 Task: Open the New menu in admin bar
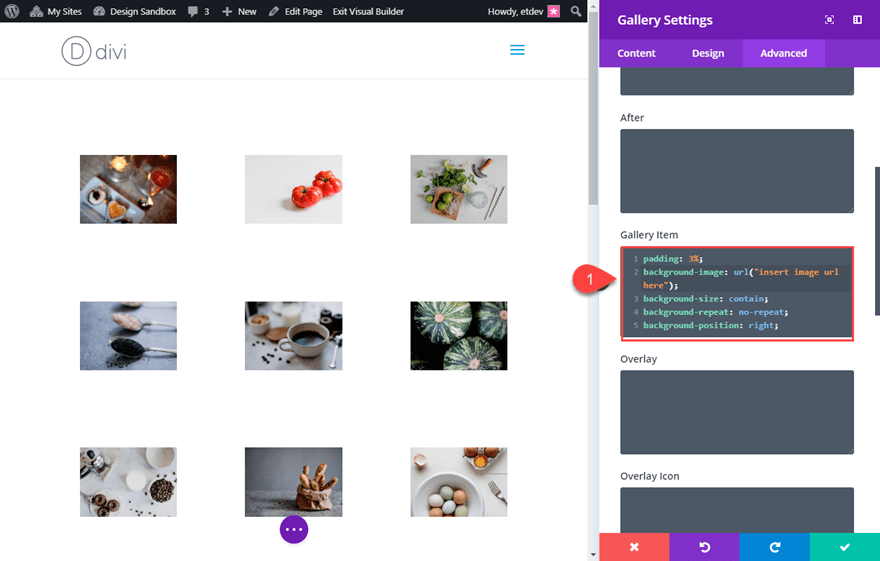click(239, 11)
